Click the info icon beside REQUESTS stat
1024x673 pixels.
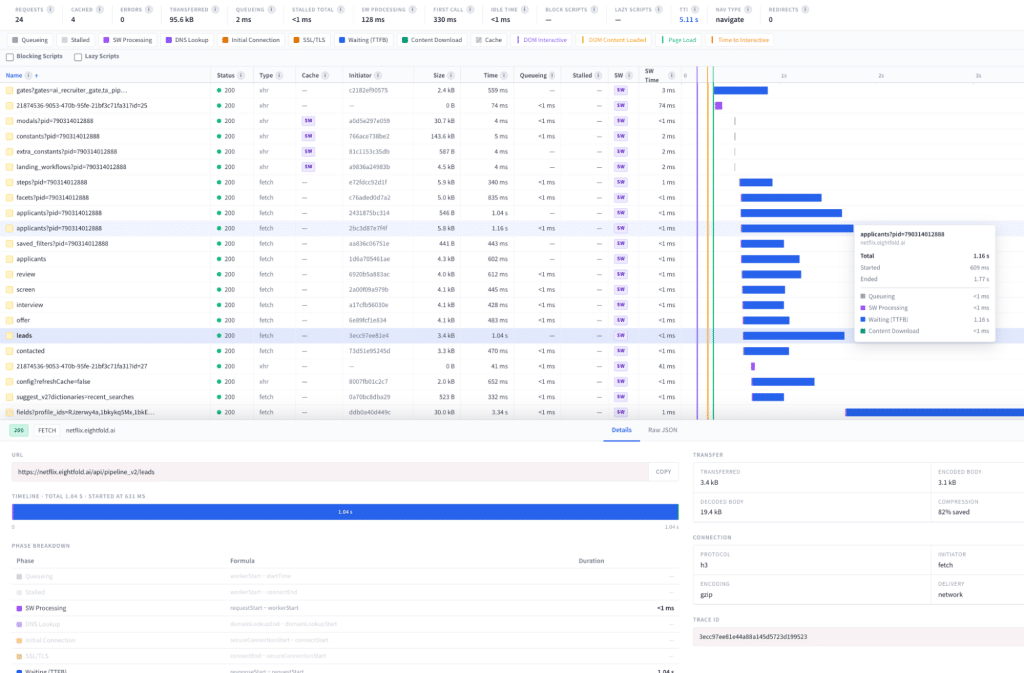coord(50,10)
